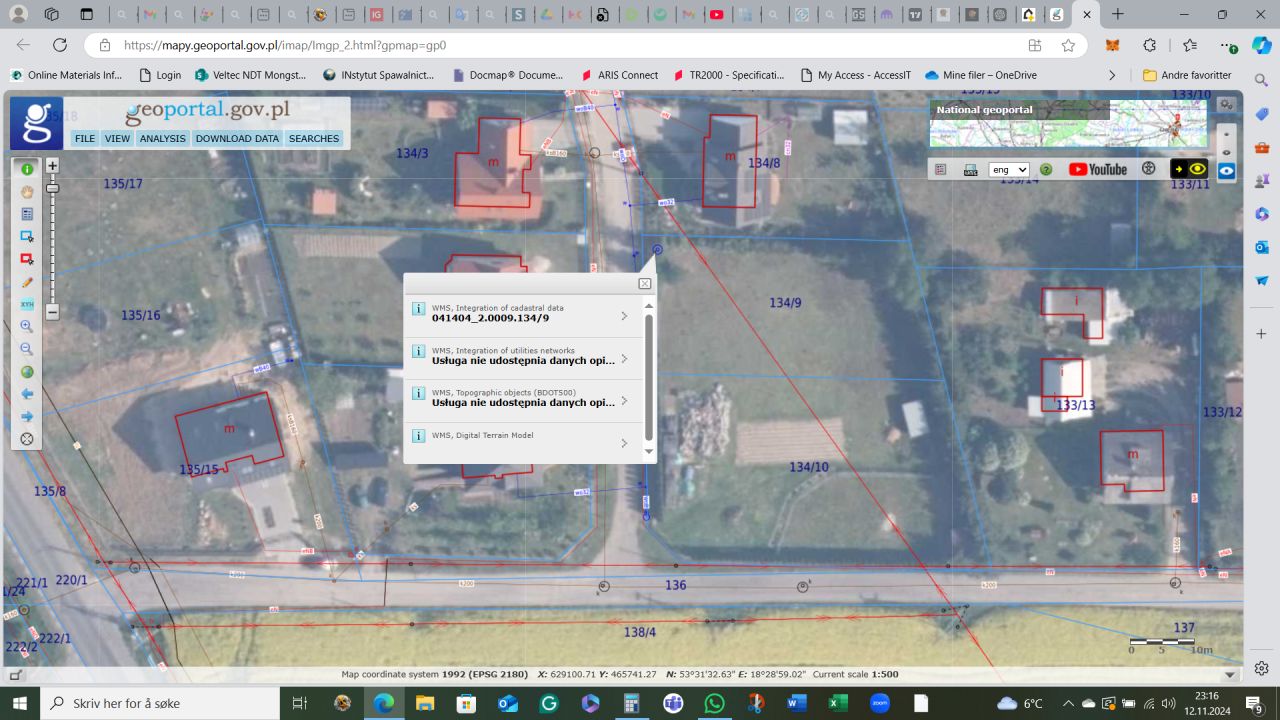Viewport: 1280px width, 720px height.
Task: Choose the blue rectangle selection tool
Action: coord(27,236)
